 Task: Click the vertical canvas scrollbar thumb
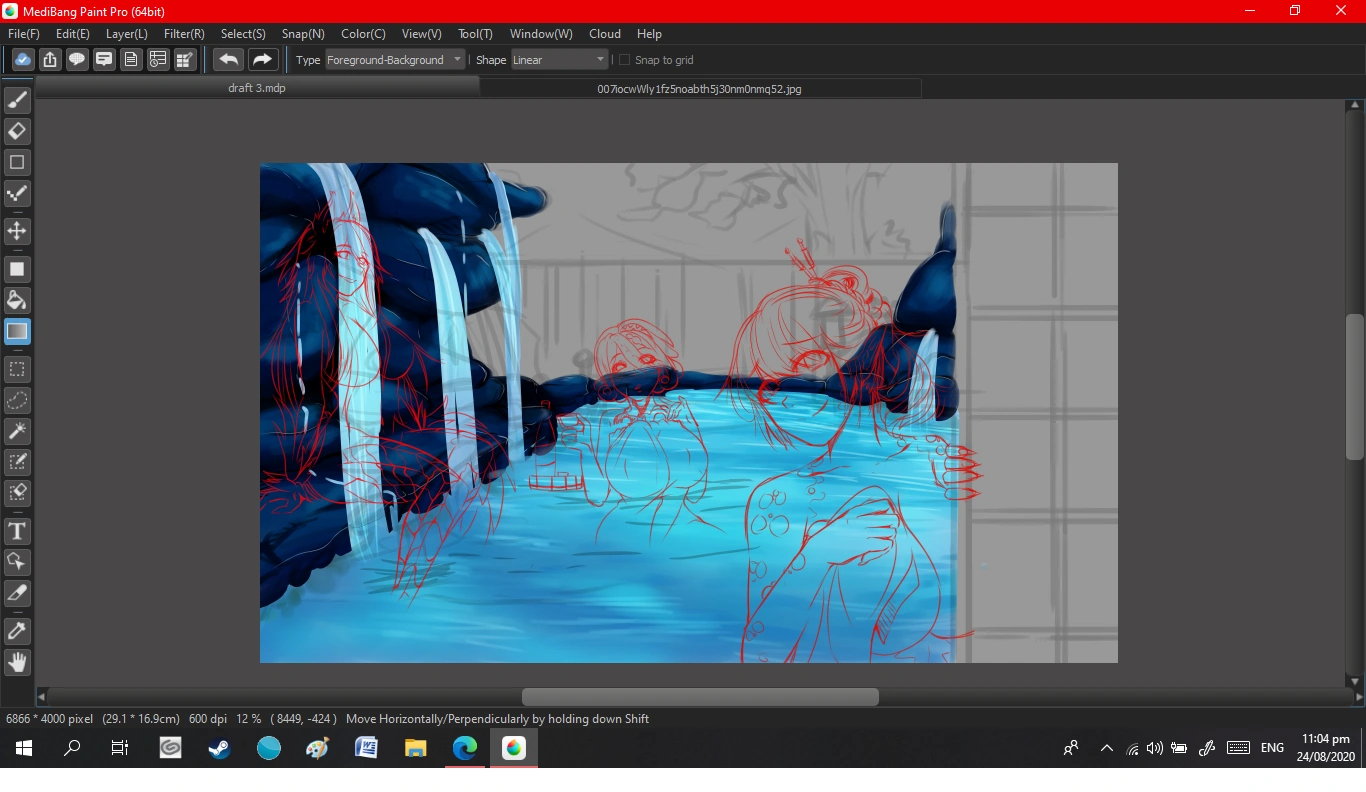coord(1355,386)
